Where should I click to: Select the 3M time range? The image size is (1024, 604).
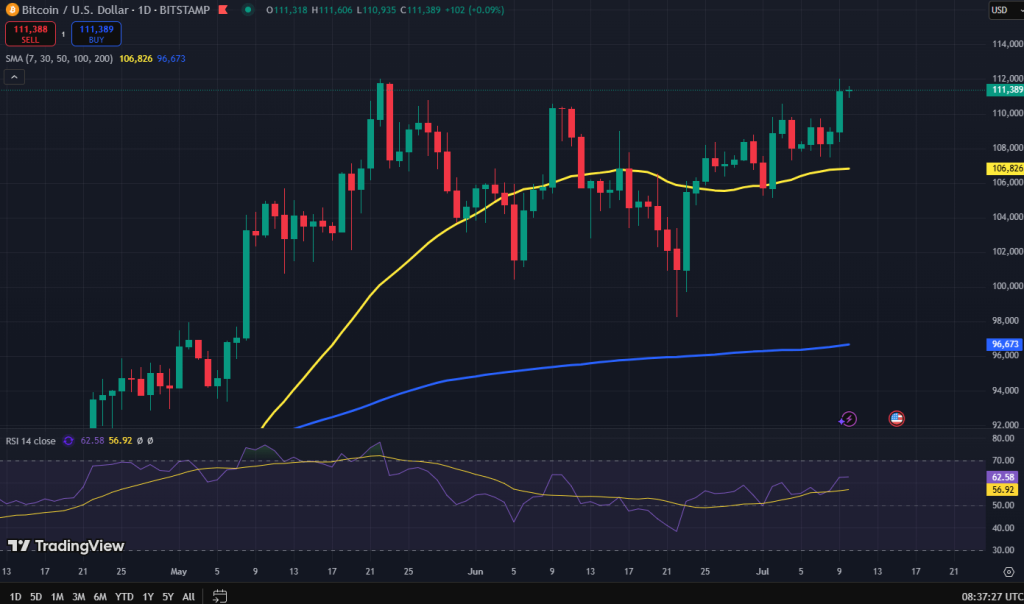tap(78, 597)
